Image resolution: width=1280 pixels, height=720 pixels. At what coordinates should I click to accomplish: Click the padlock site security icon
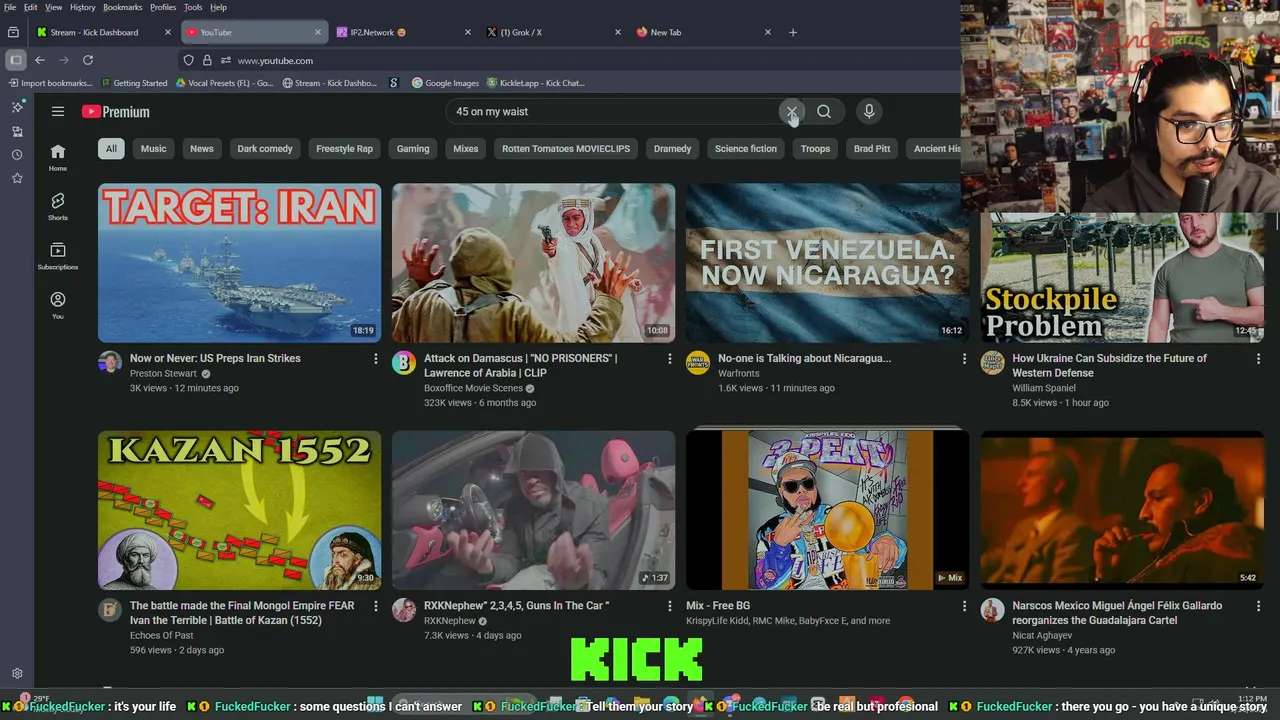pos(207,60)
